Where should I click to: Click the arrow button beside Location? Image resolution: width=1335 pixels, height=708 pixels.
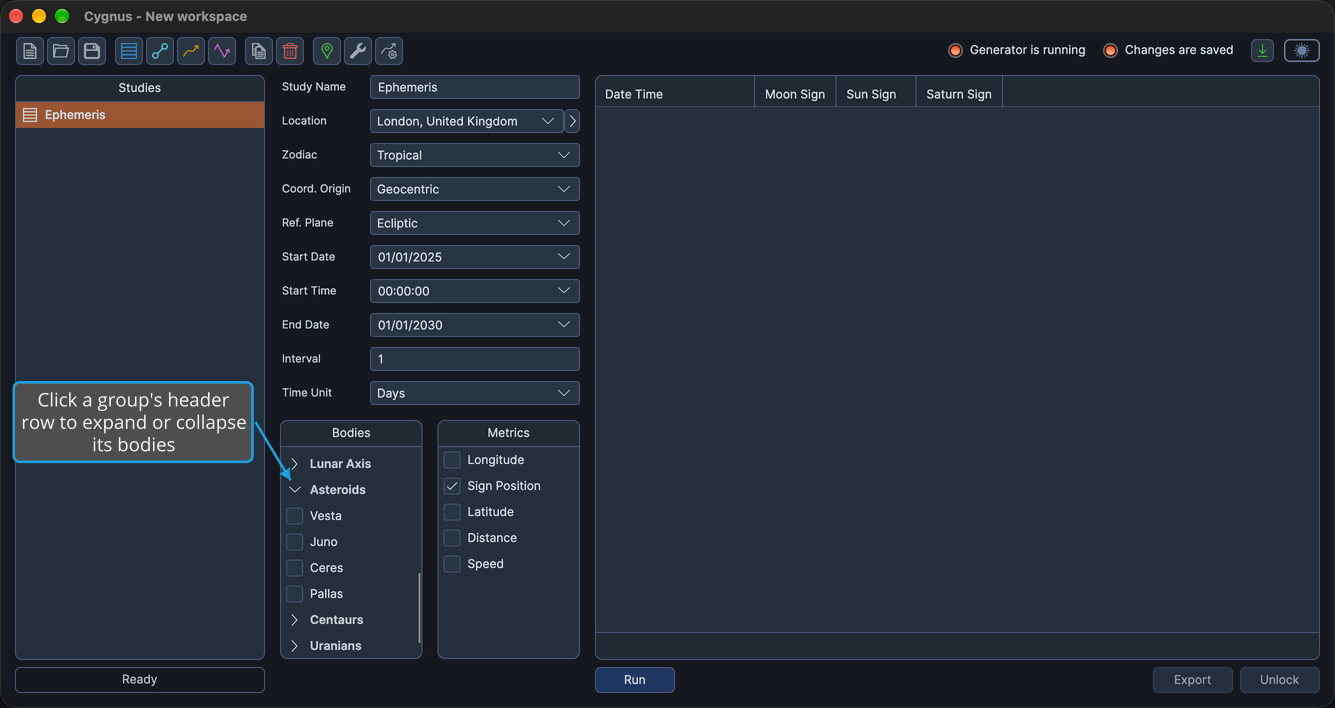click(x=572, y=121)
